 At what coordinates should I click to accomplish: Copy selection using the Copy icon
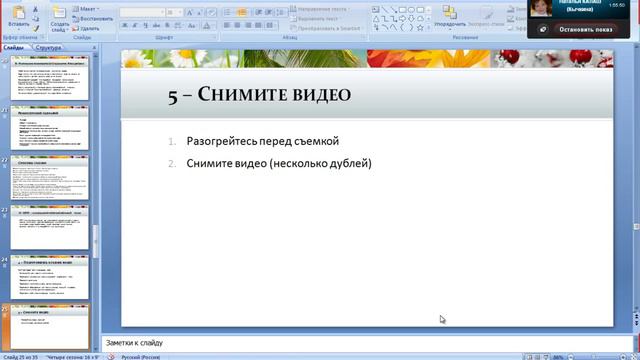pos(36,19)
